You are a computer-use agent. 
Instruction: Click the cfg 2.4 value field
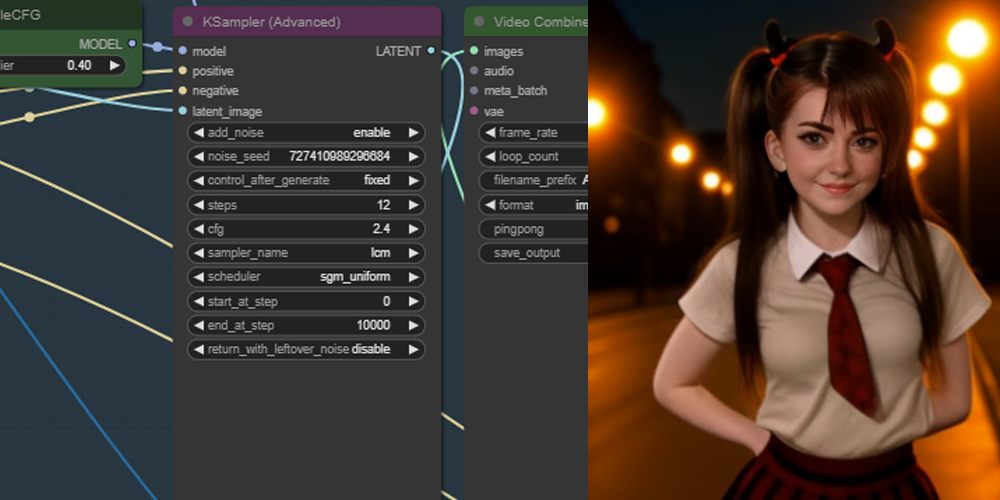point(306,229)
